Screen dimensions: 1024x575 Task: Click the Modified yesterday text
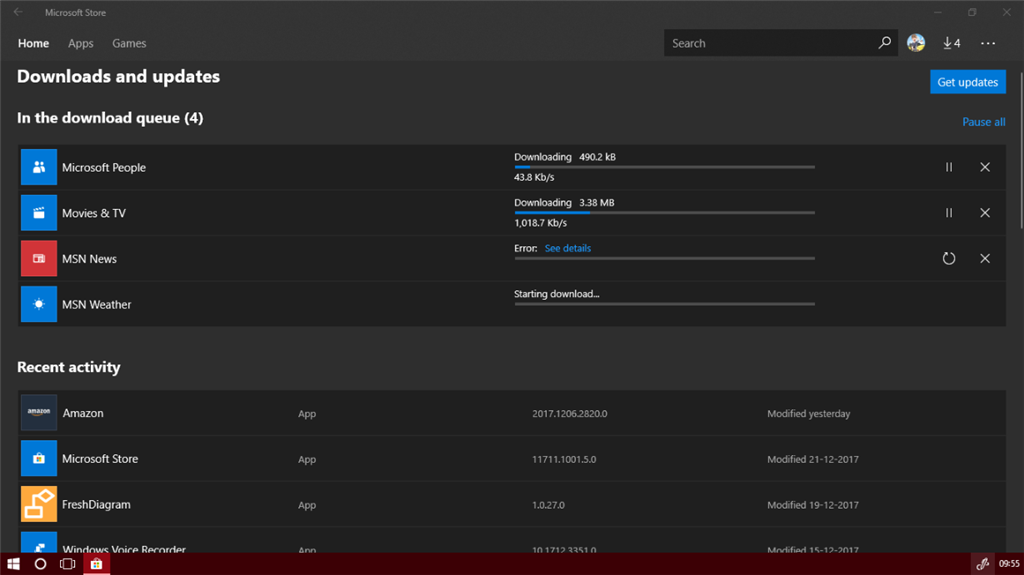pyautogui.click(x=808, y=414)
